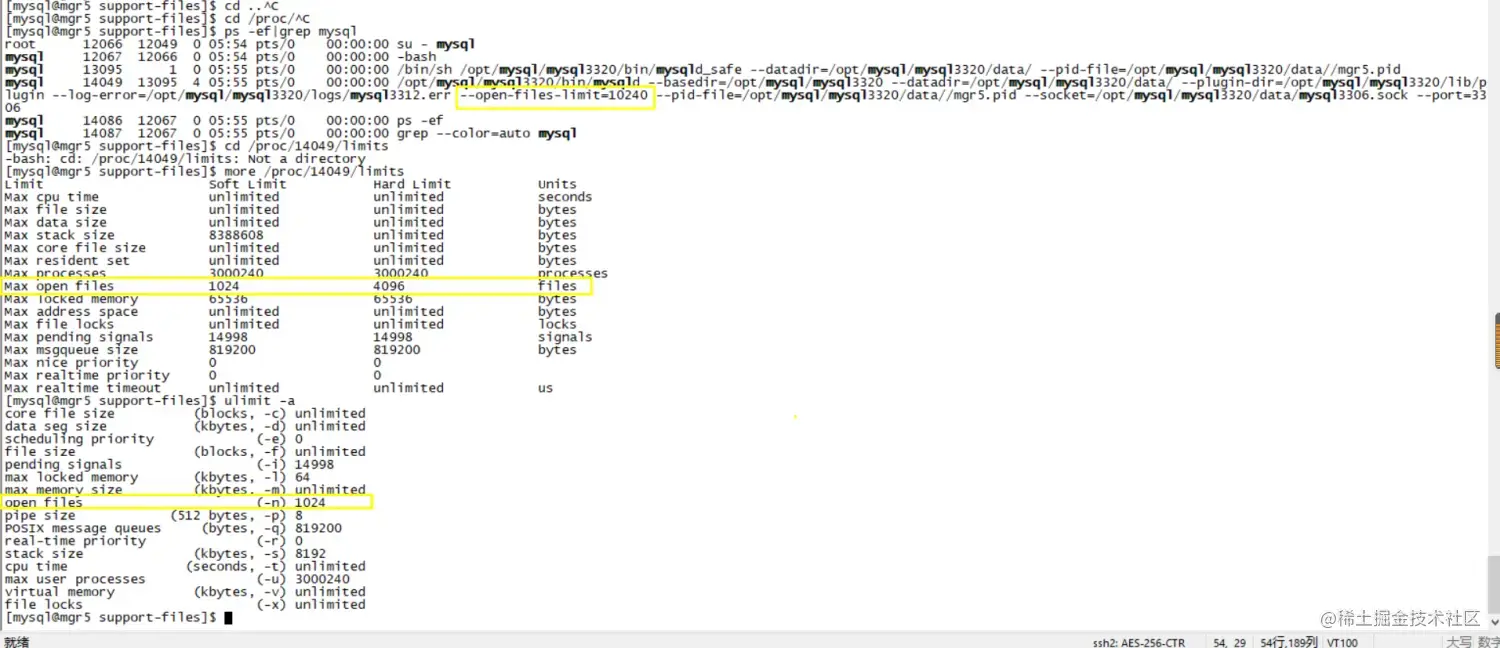This screenshot has width=1500, height=648.
Task: Click the hard limit value '4096'
Action: pos(389,286)
